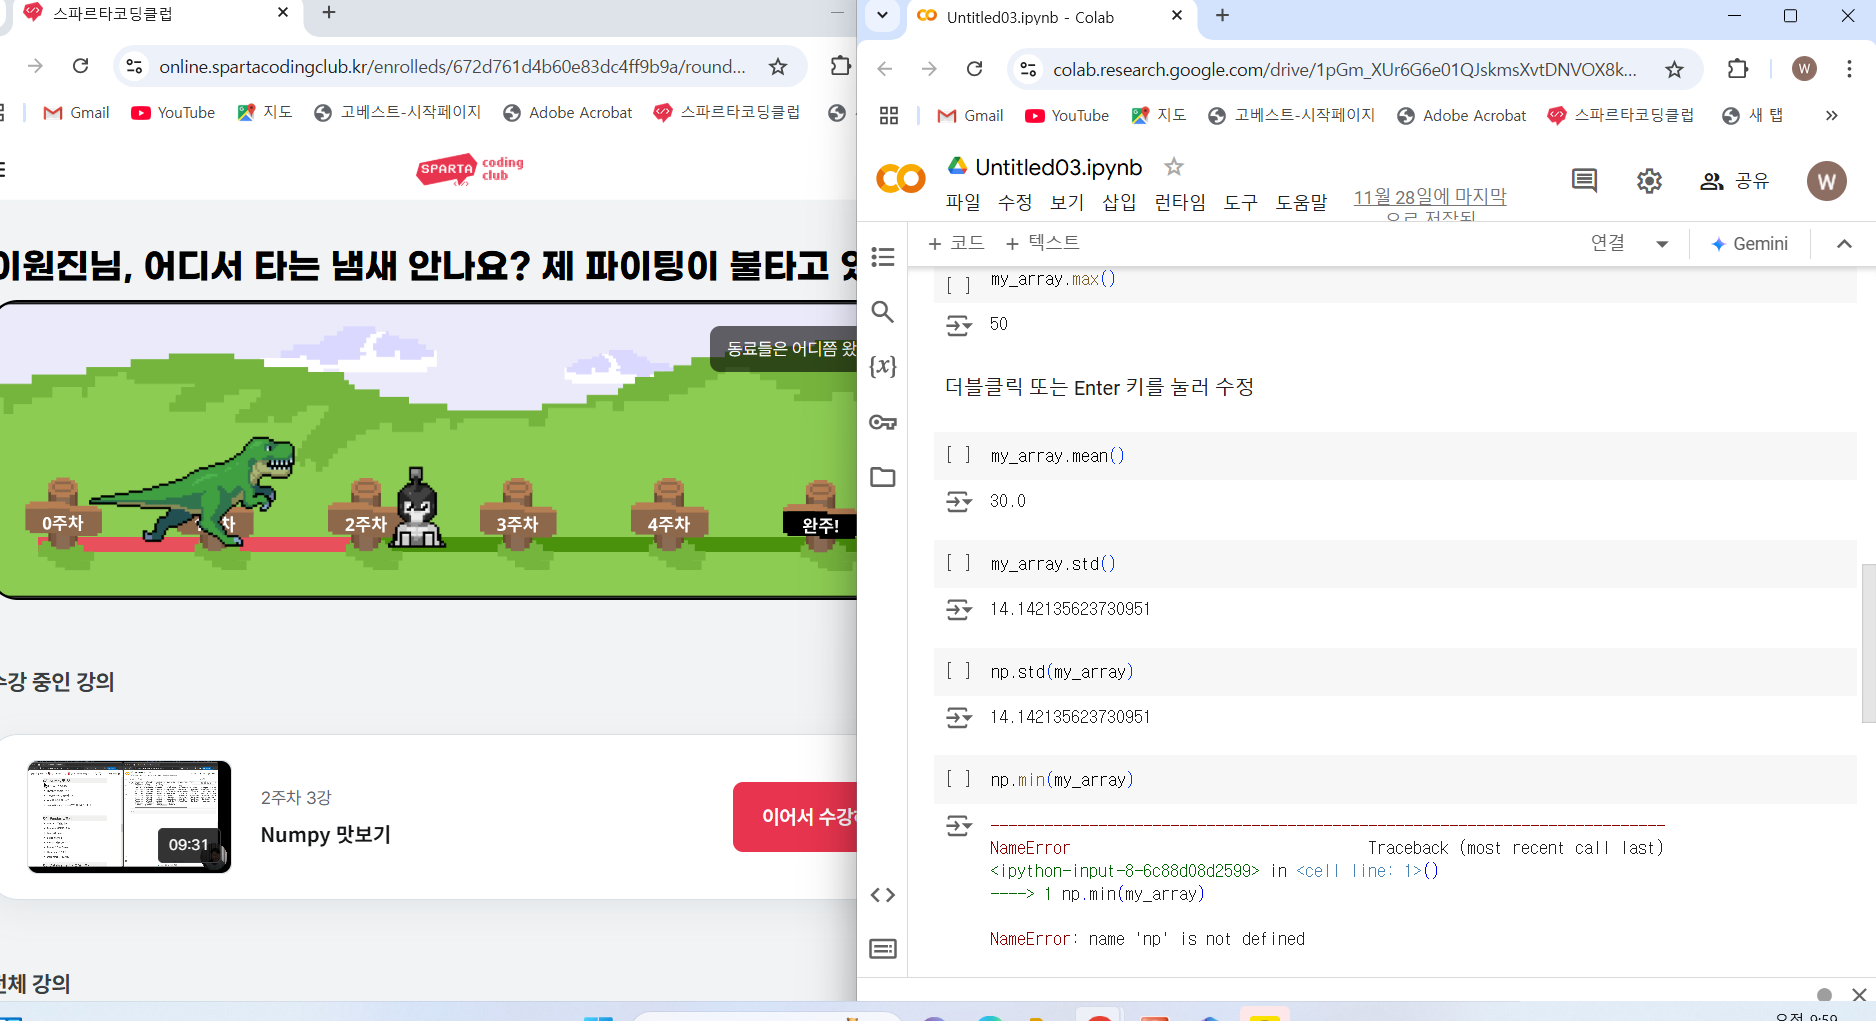Bookmark the Colab page with the star
This screenshot has width=1876, height=1021.
tap(1674, 69)
